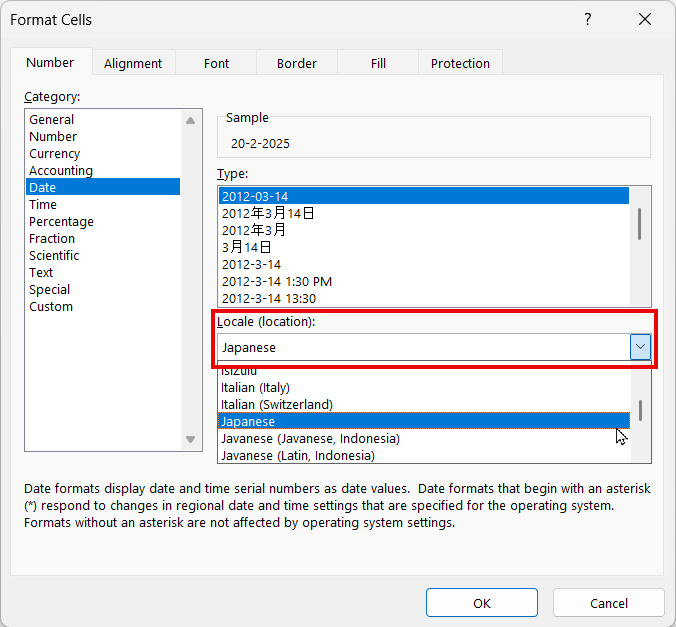The height and width of the screenshot is (627, 676).
Task: Choose the Scientific category
Action: point(103,255)
